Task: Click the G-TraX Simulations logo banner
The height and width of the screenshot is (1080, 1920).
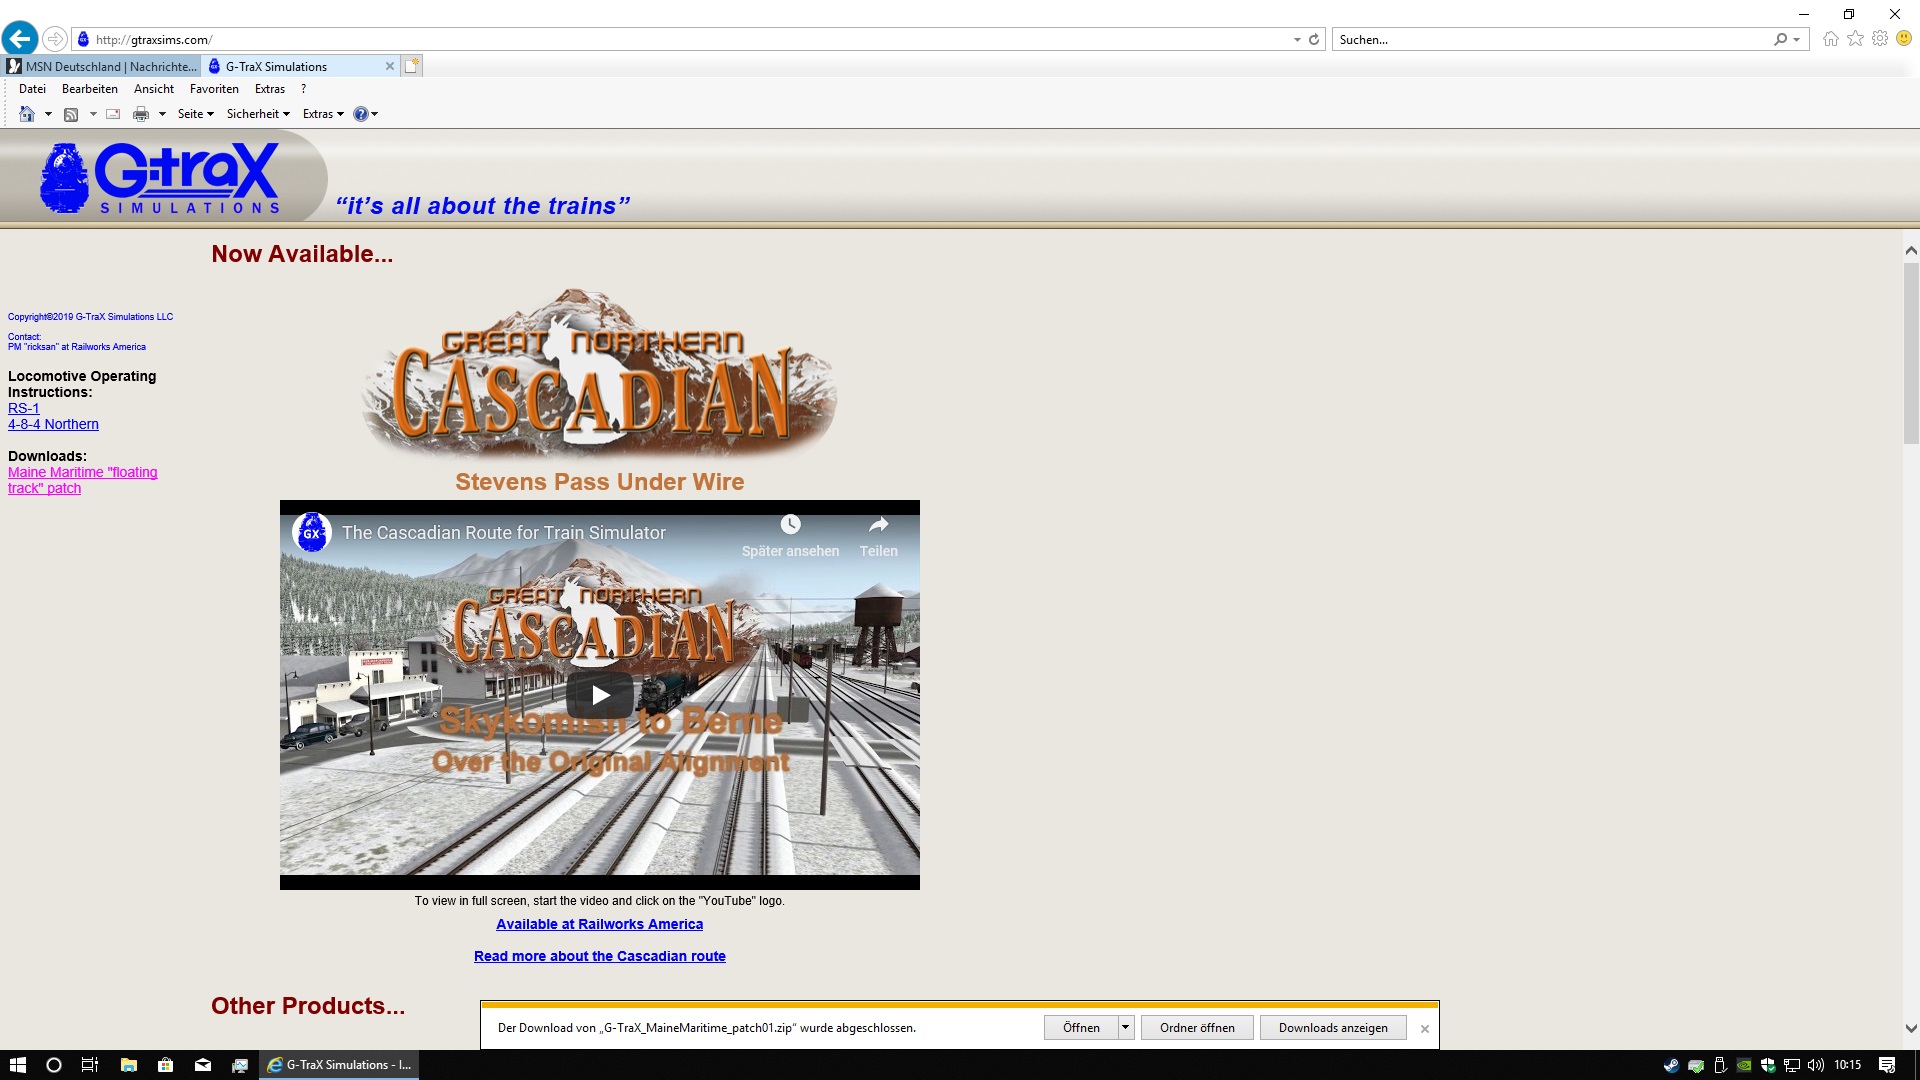Action: [160, 178]
